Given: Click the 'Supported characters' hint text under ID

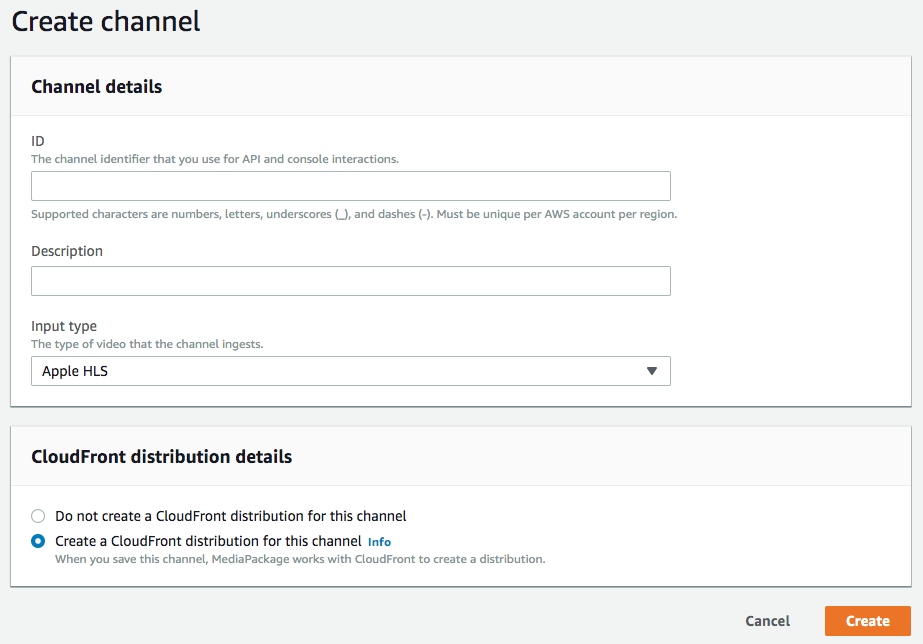Looking at the screenshot, I should tap(354, 214).
